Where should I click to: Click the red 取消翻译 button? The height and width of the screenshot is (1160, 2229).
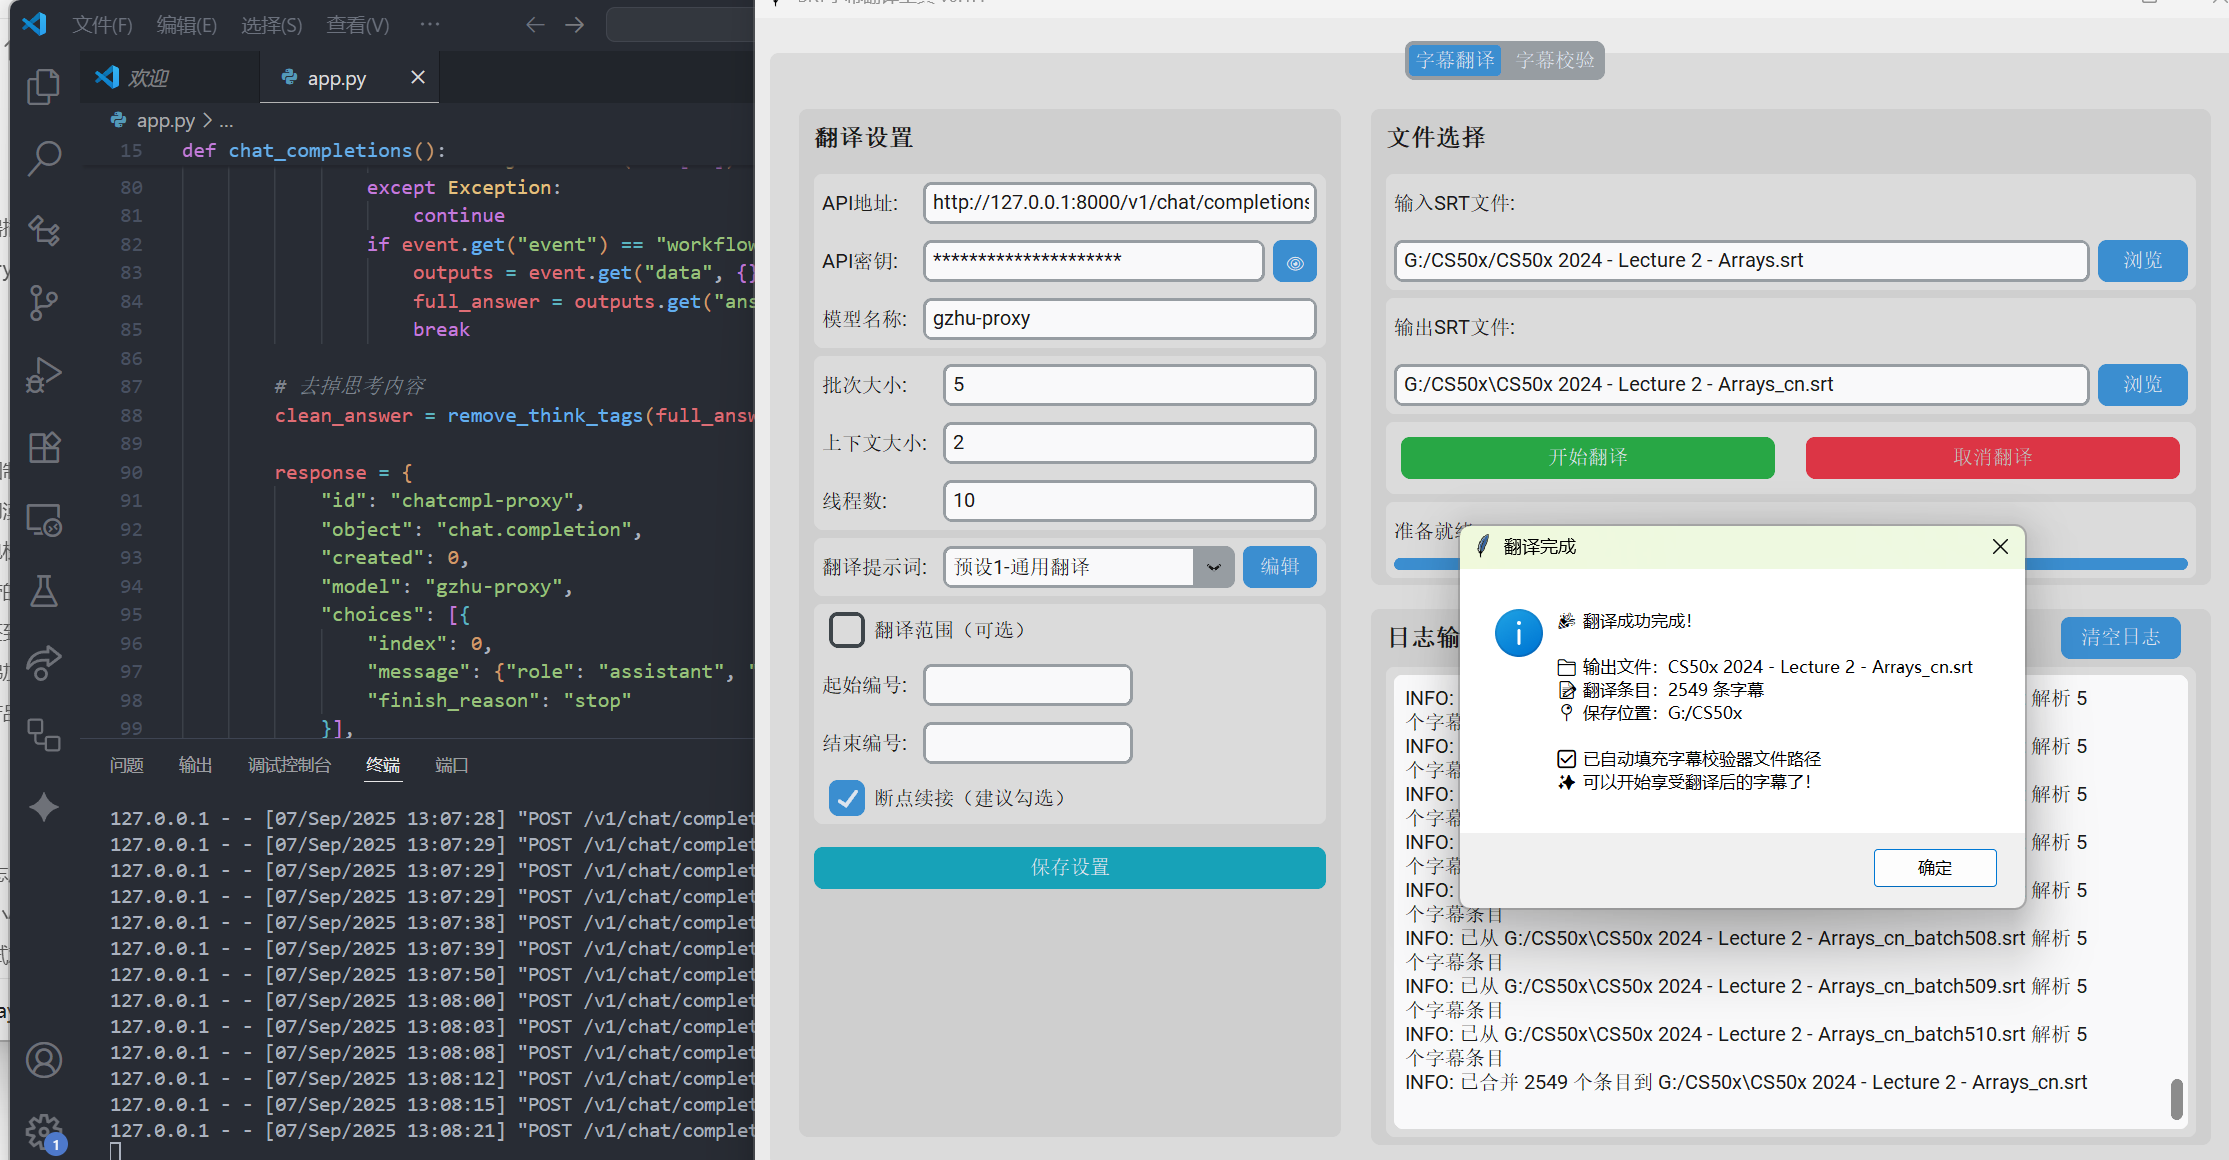(1992, 458)
